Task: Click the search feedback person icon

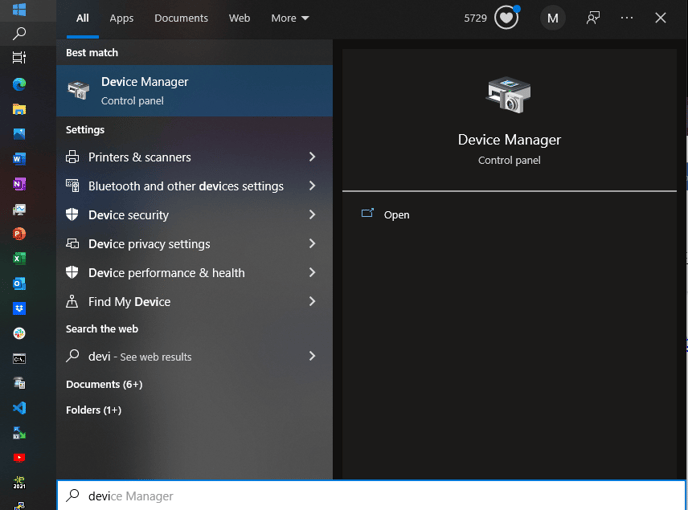Action: (593, 18)
